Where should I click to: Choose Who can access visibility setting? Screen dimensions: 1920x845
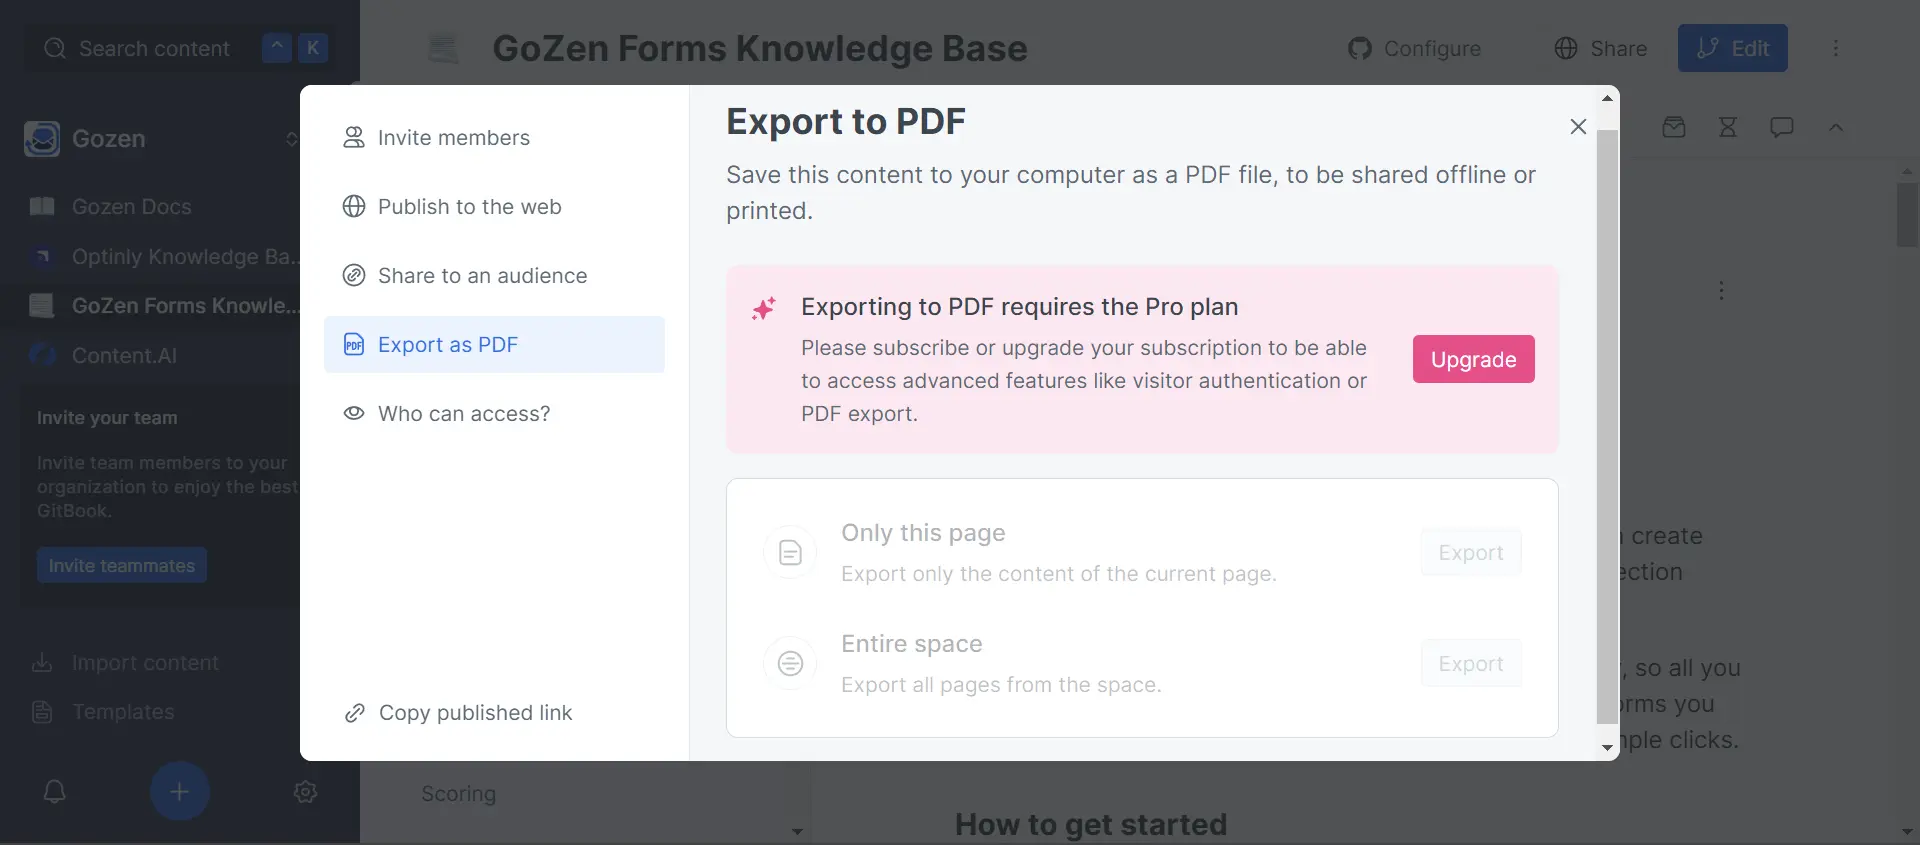click(x=464, y=413)
